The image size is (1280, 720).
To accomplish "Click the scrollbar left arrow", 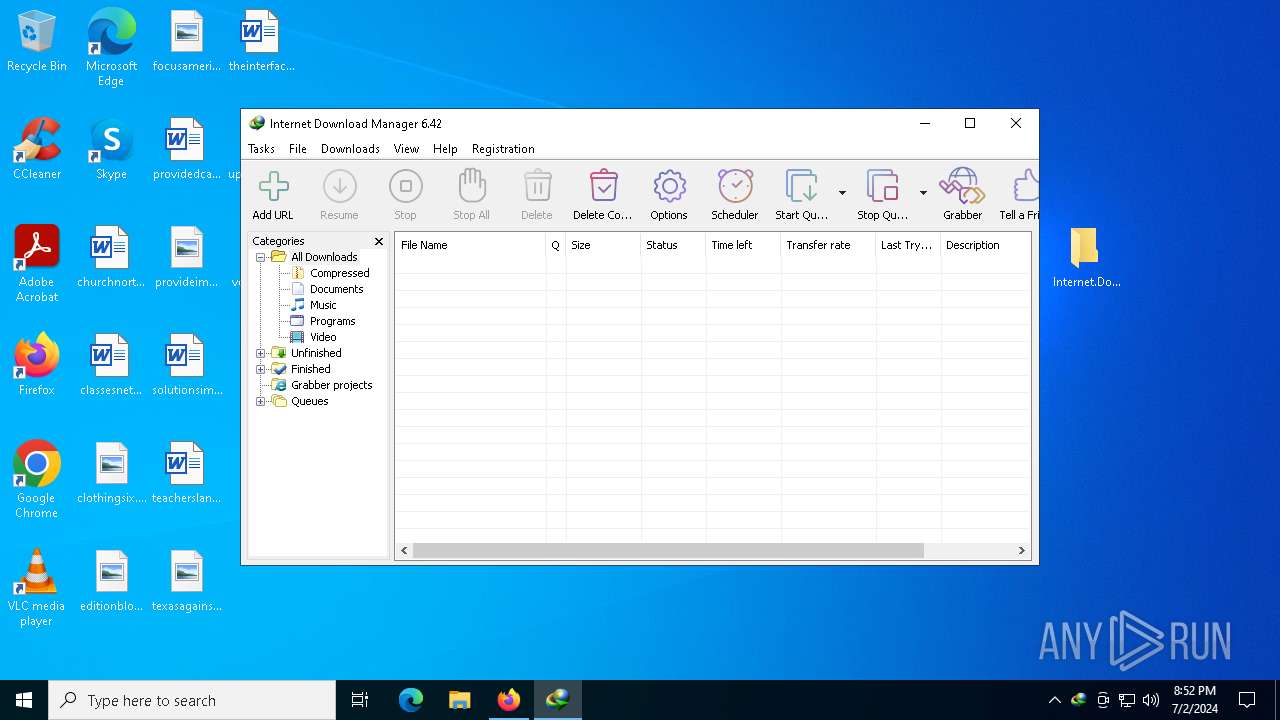I will click(x=404, y=551).
